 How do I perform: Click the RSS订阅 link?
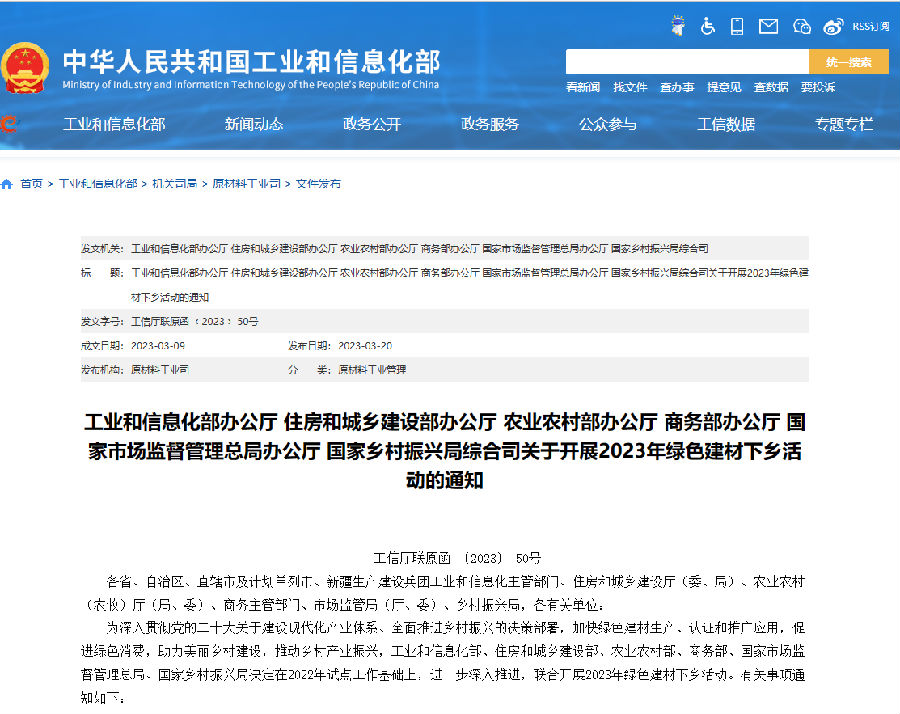(x=871, y=26)
